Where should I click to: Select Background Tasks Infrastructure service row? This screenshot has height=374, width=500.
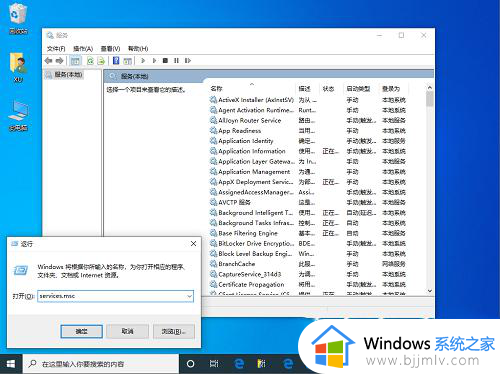(308, 223)
